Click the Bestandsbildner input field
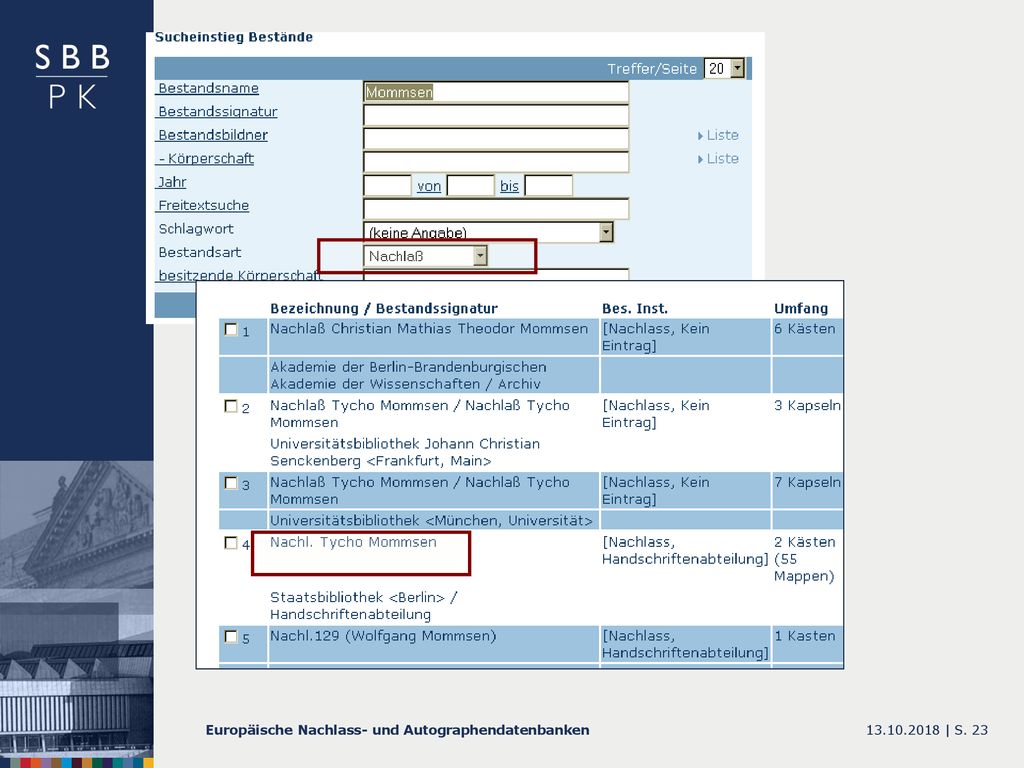The width and height of the screenshot is (1024, 768). pyautogui.click(x=496, y=139)
